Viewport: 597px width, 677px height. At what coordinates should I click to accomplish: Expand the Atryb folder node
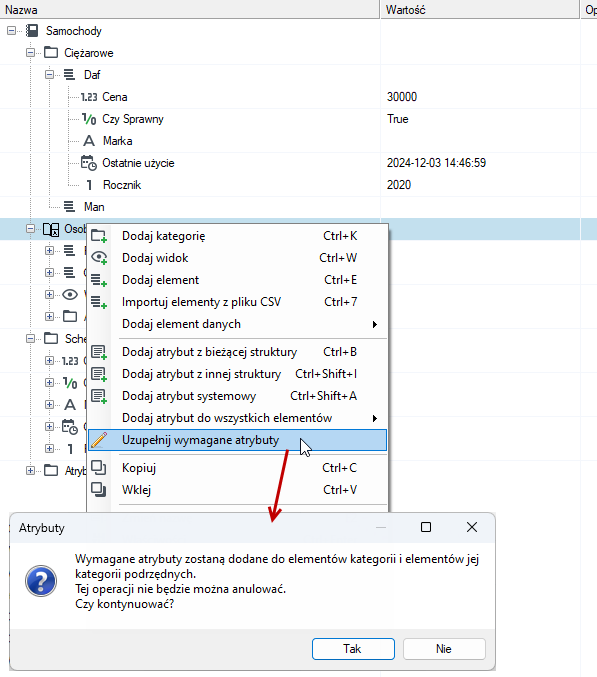[x=30, y=470]
